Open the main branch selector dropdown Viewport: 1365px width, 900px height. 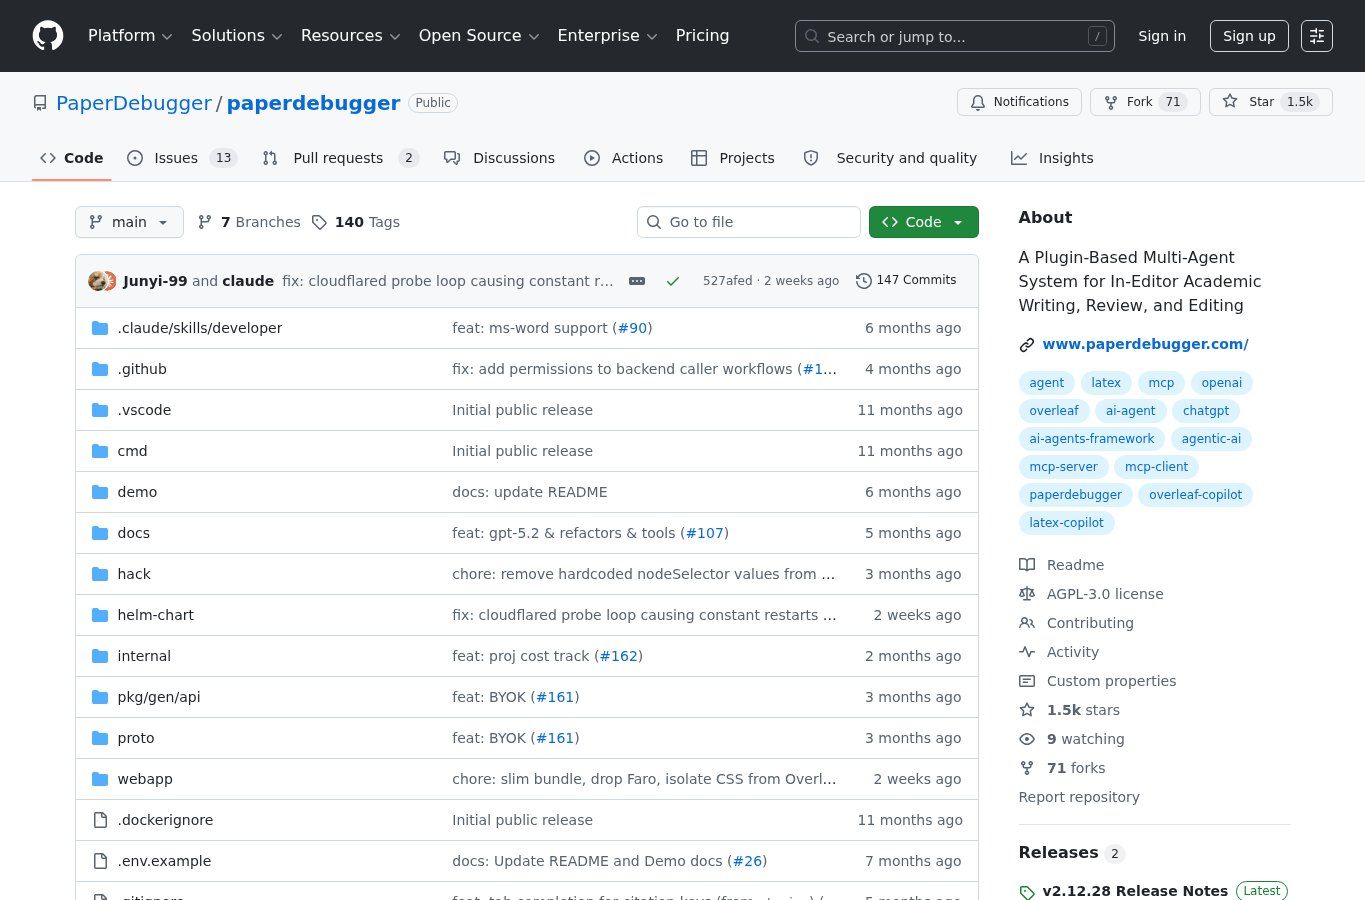pyautogui.click(x=129, y=222)
